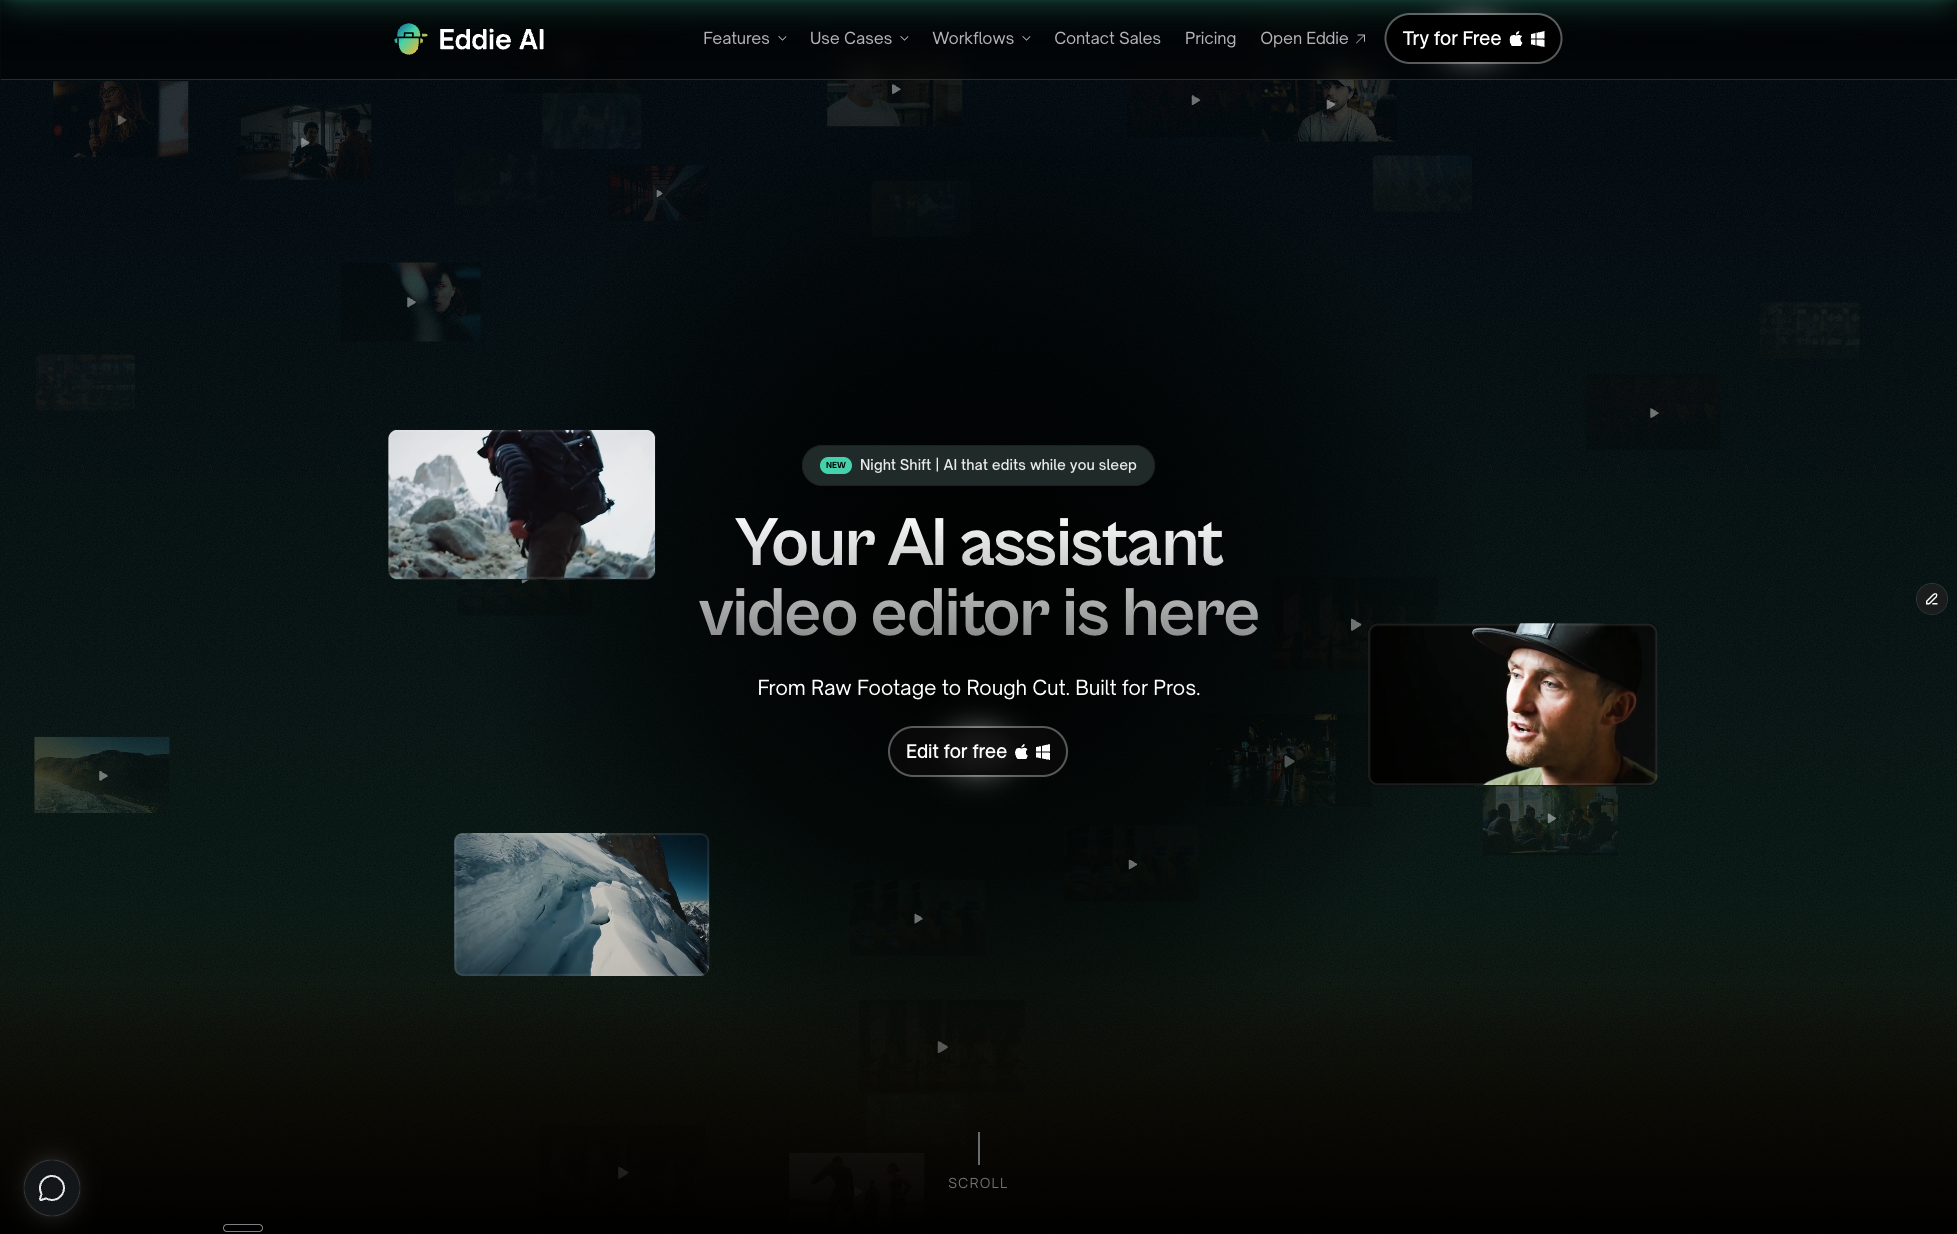
Task: Click the Eddie AI brand name text
Action: point(491,39)
